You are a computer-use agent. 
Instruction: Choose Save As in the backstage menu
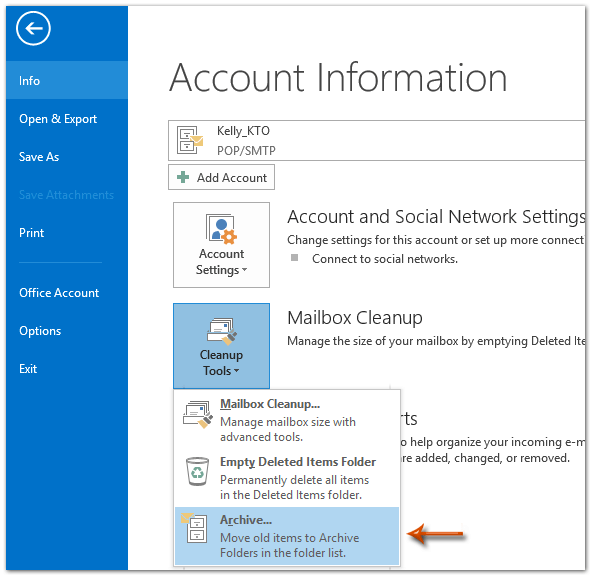pos(39,157)
